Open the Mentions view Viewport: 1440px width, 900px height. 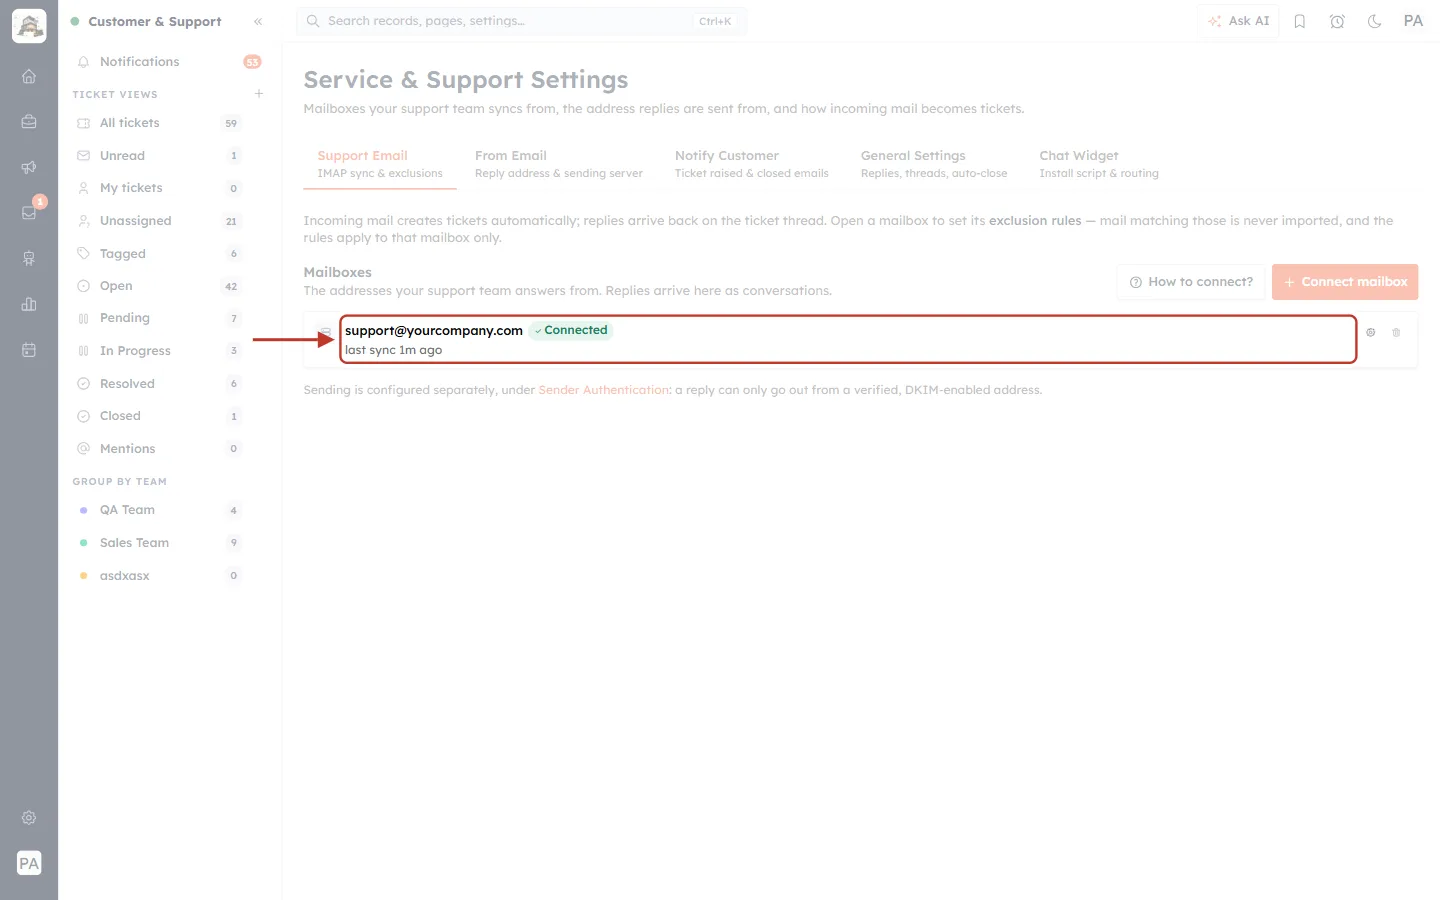(x=160, y=449)
